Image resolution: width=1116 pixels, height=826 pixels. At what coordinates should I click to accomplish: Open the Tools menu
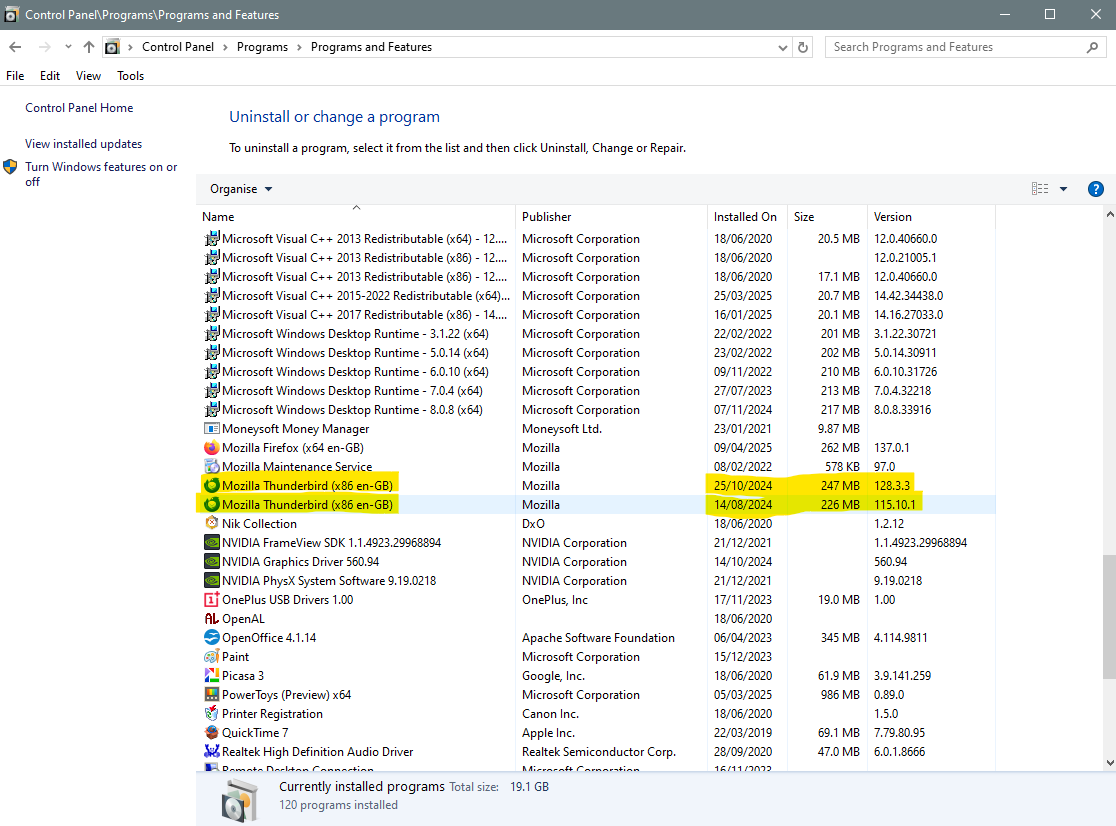pos(130,76)
